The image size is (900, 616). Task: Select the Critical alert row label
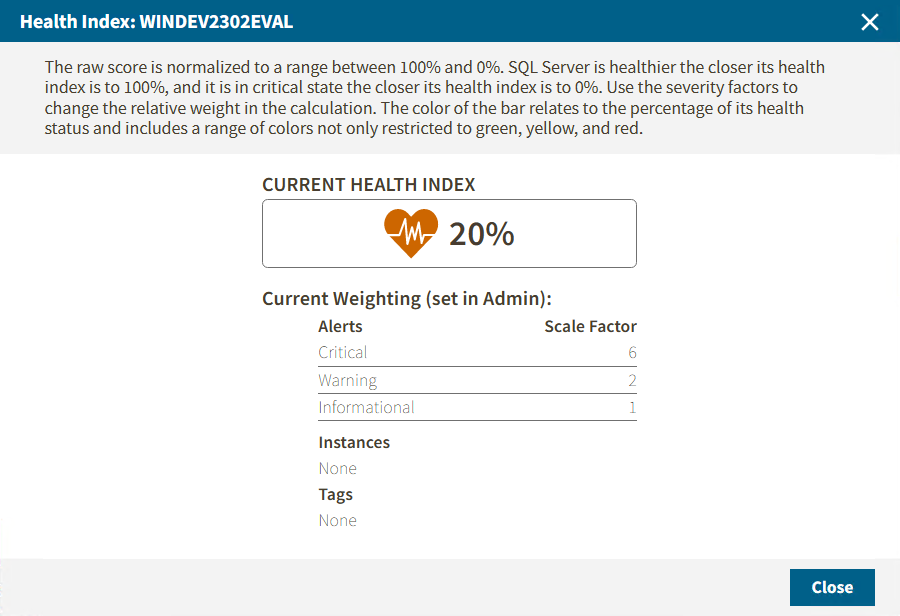[x=343, y=353]
